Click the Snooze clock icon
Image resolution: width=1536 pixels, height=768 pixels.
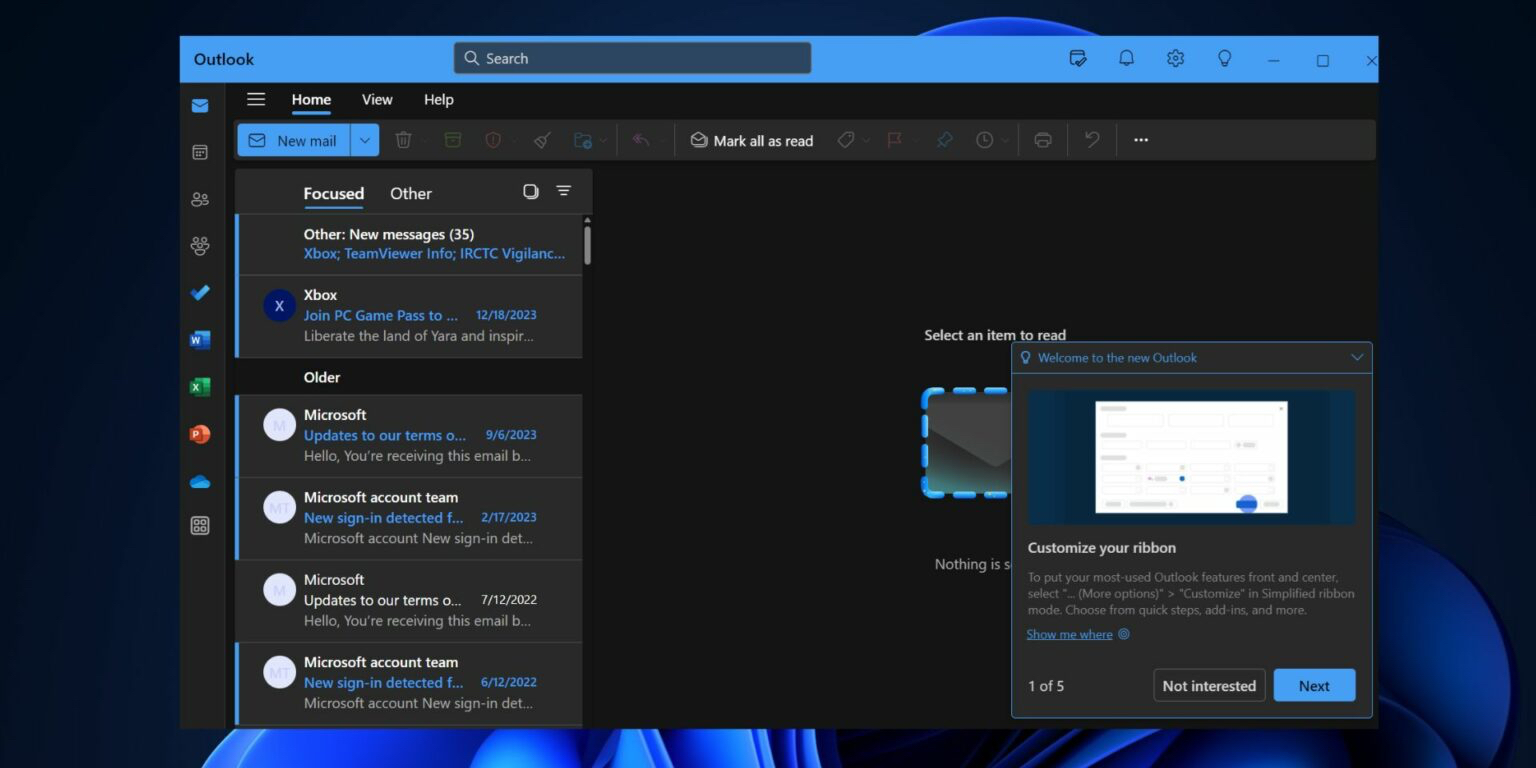985,141
